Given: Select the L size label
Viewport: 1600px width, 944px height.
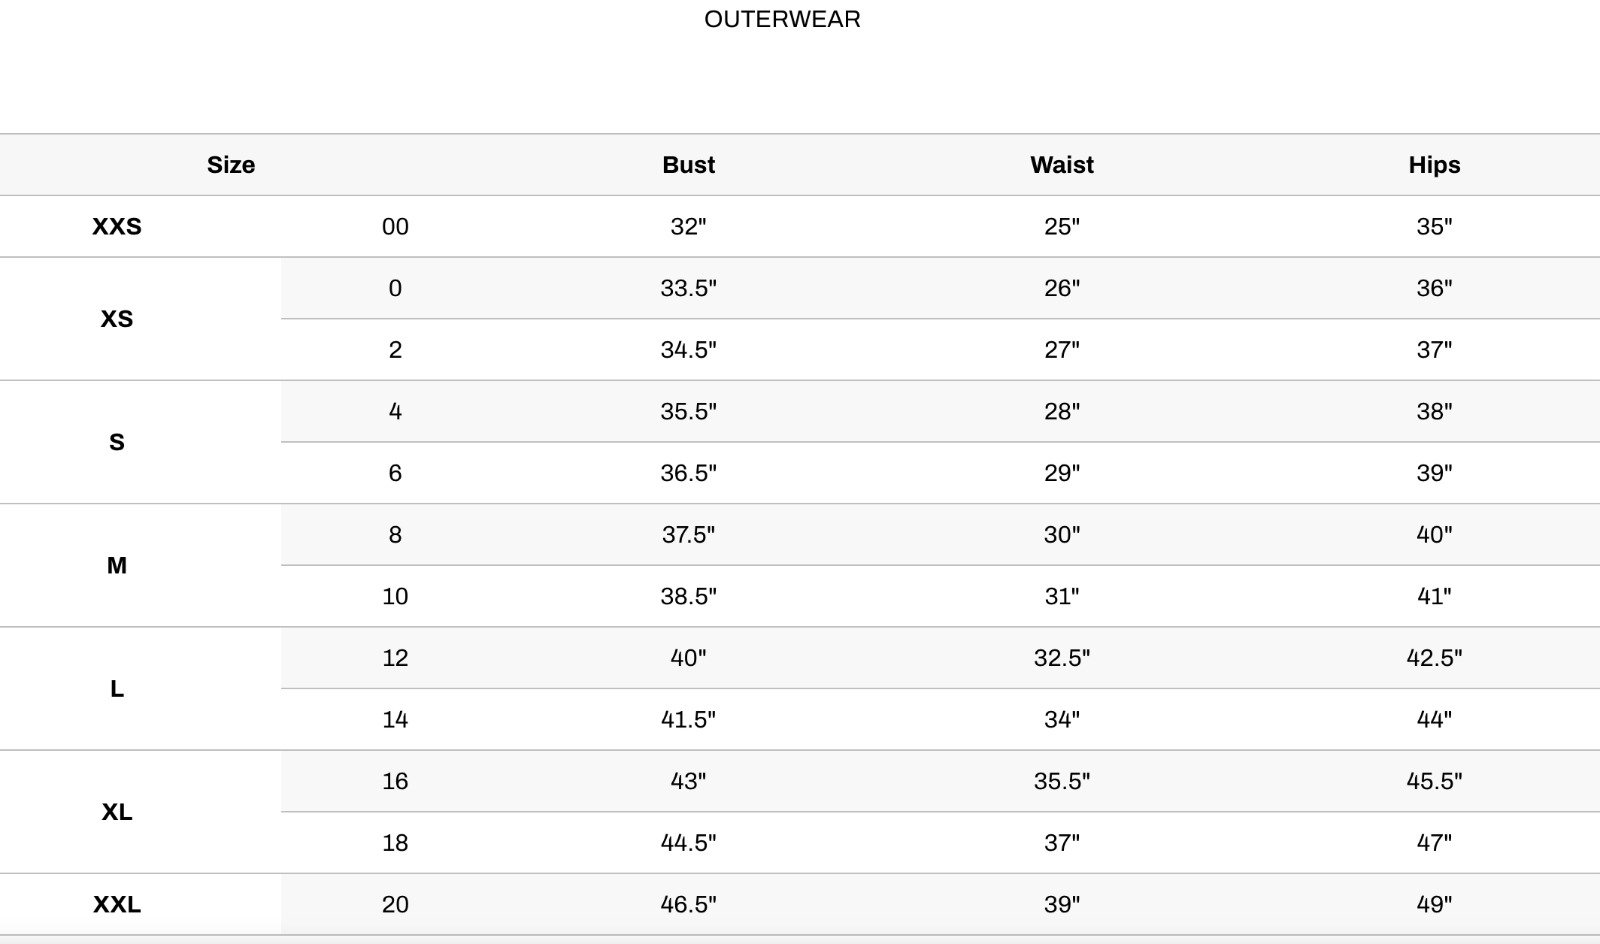Looking at the screenshot, I should click(x=117, y=689).
